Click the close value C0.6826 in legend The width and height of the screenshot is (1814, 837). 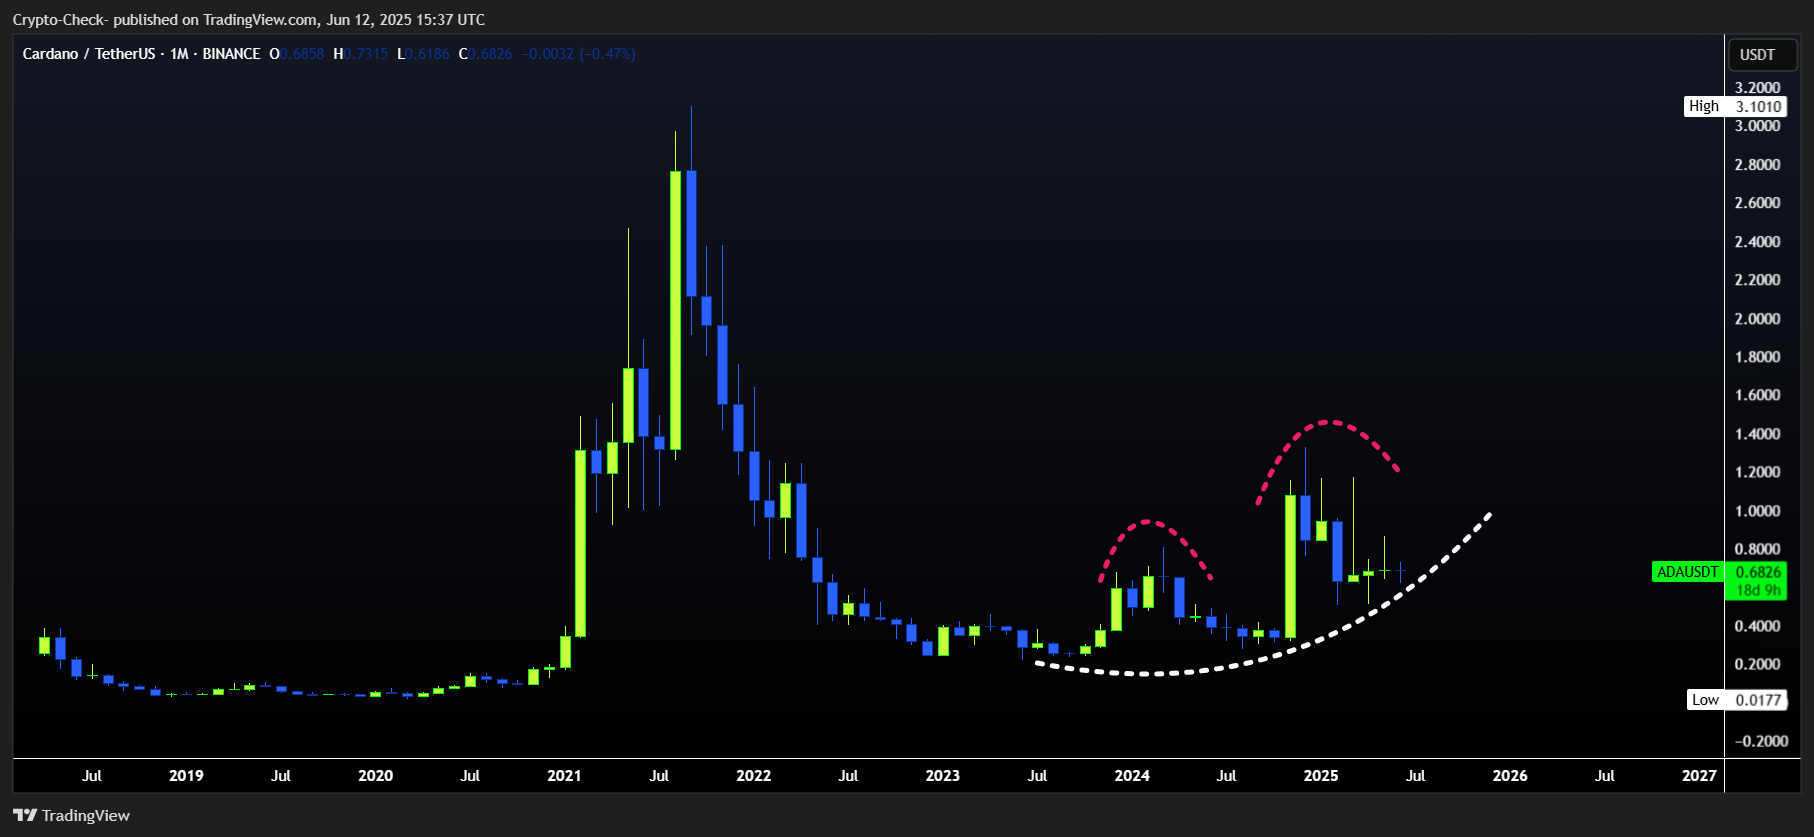[x=485, y=54]
